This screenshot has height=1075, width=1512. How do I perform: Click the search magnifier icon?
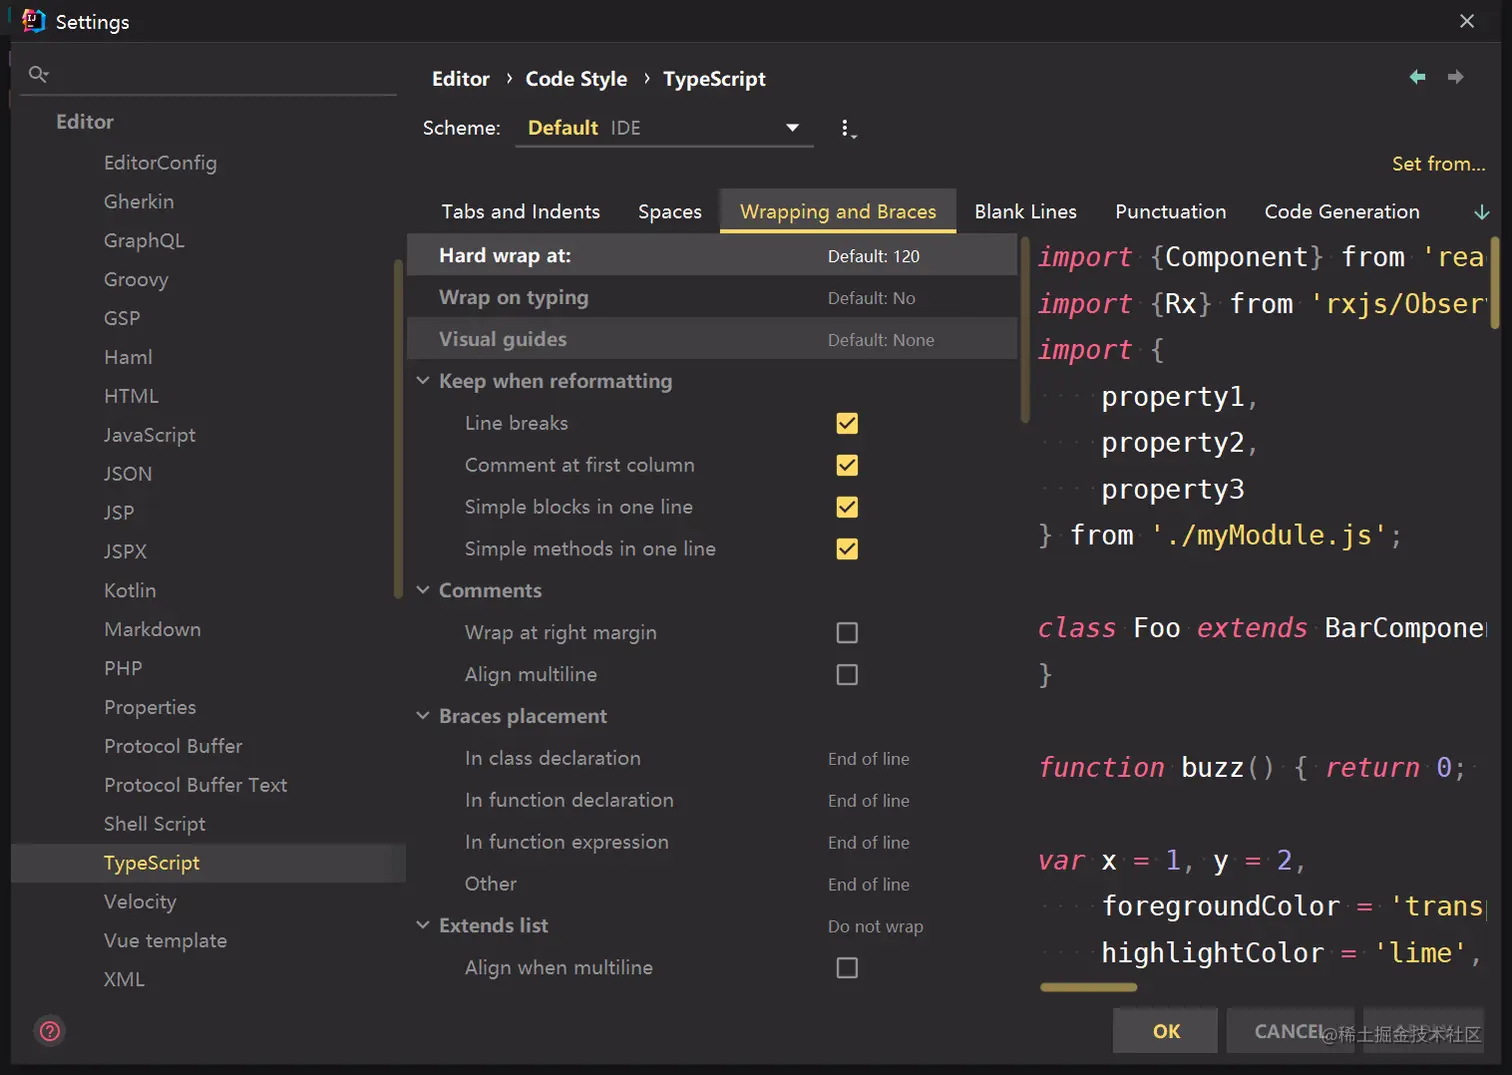pyautogui.click(x=38, y=74)
